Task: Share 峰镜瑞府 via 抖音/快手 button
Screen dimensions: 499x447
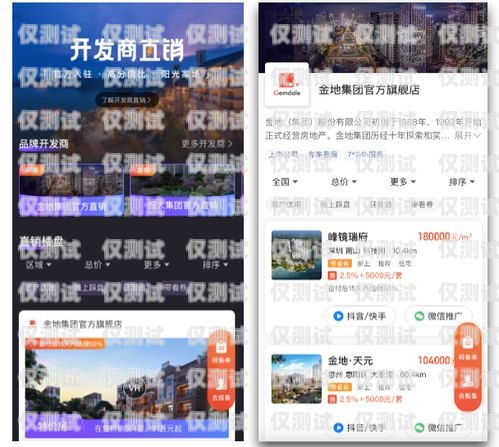Action: coord(360,316)
